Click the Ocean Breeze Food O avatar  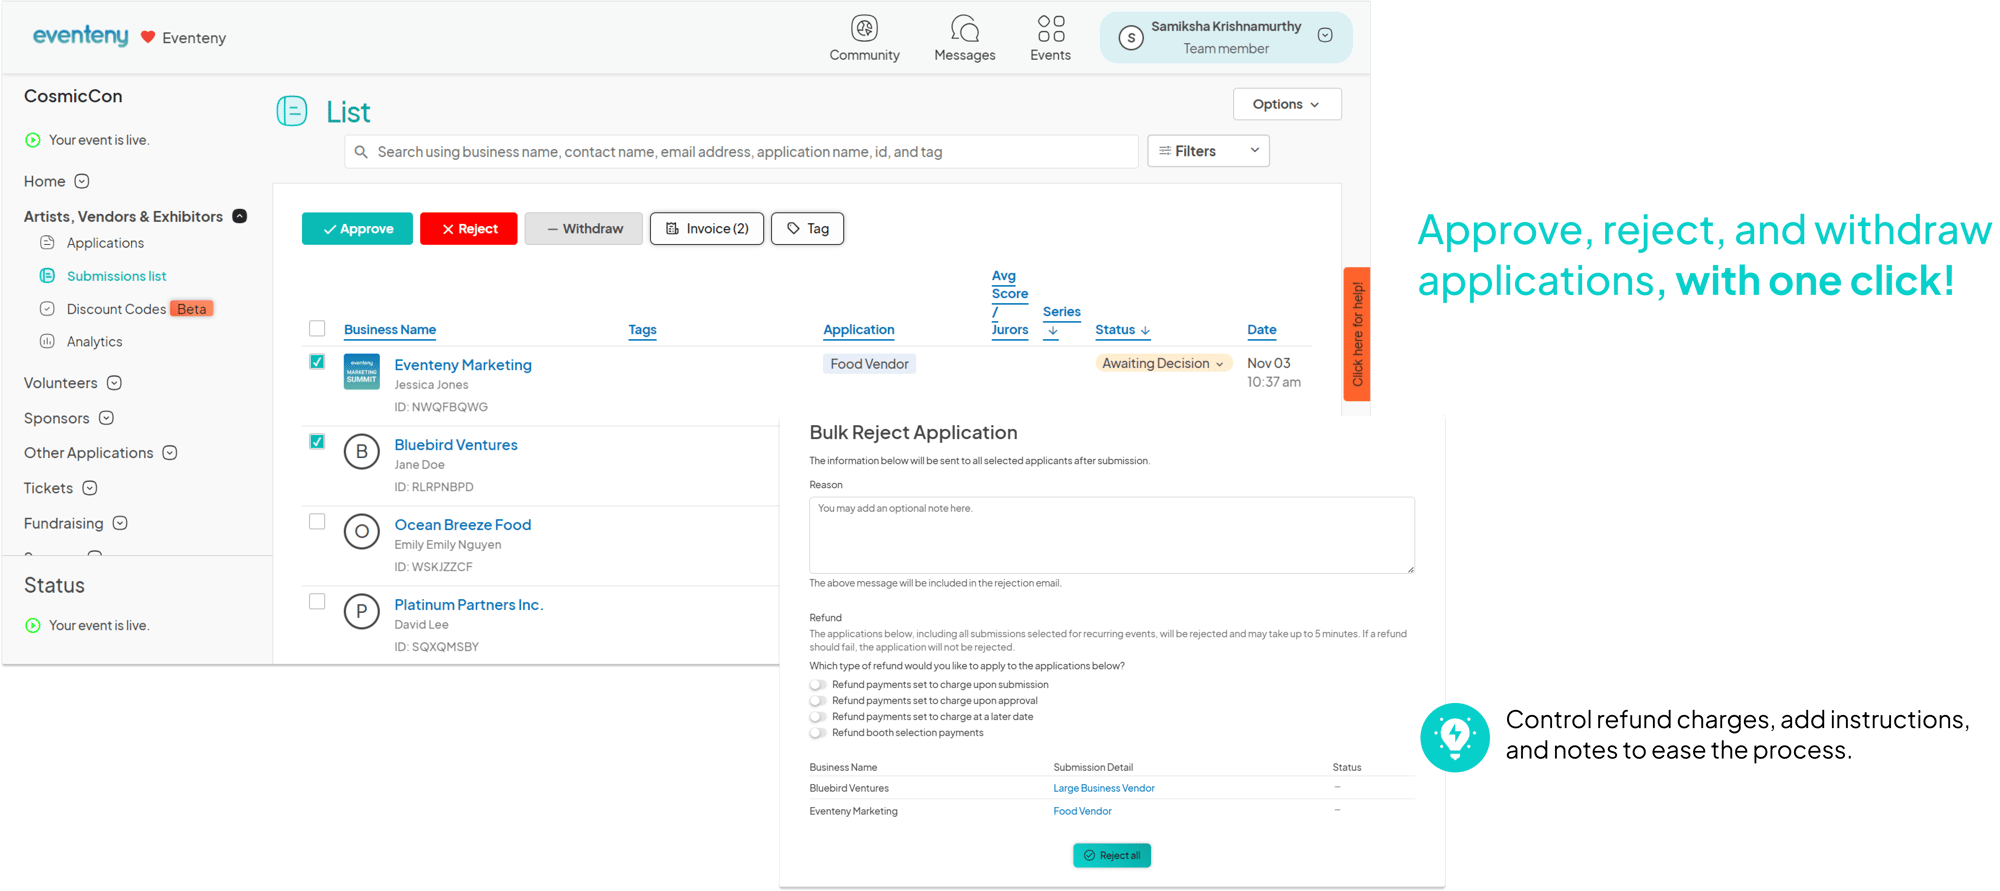pyautogui.click(x=362, y=532)
